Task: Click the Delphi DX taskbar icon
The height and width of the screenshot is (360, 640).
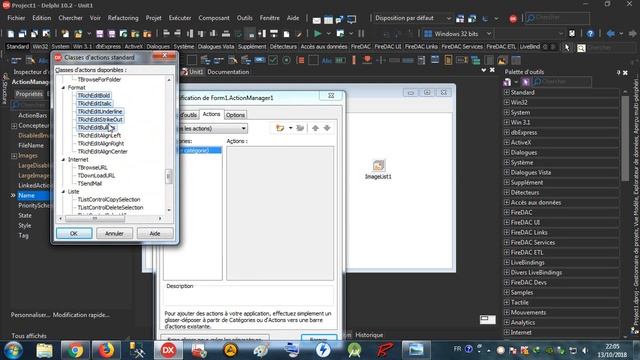Action: pos(168,350)
